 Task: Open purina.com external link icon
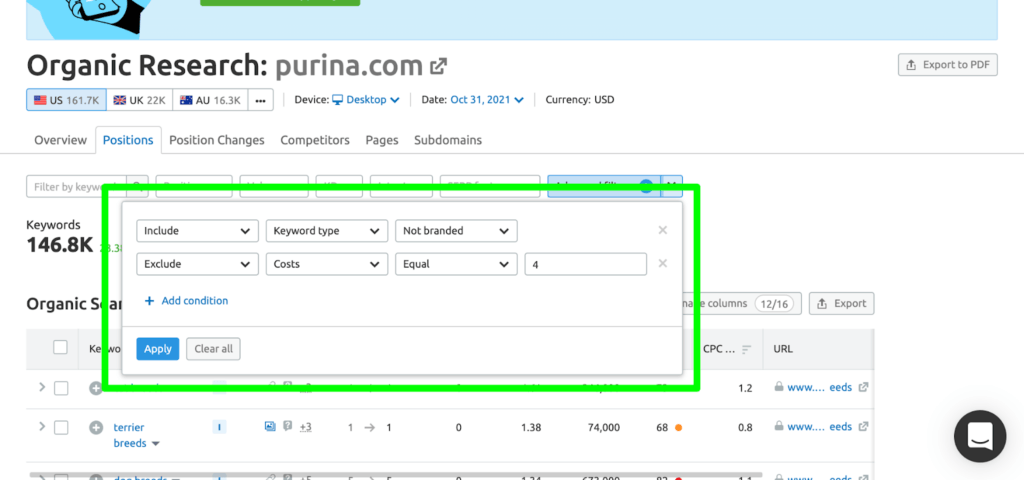pos(438,67)
